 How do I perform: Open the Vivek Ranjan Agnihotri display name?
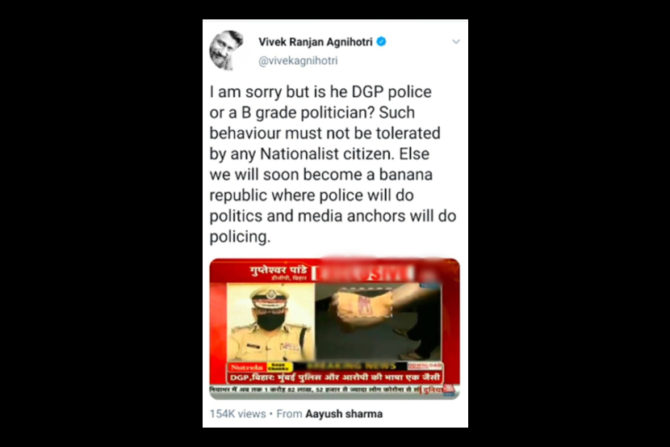coord(315,42)
